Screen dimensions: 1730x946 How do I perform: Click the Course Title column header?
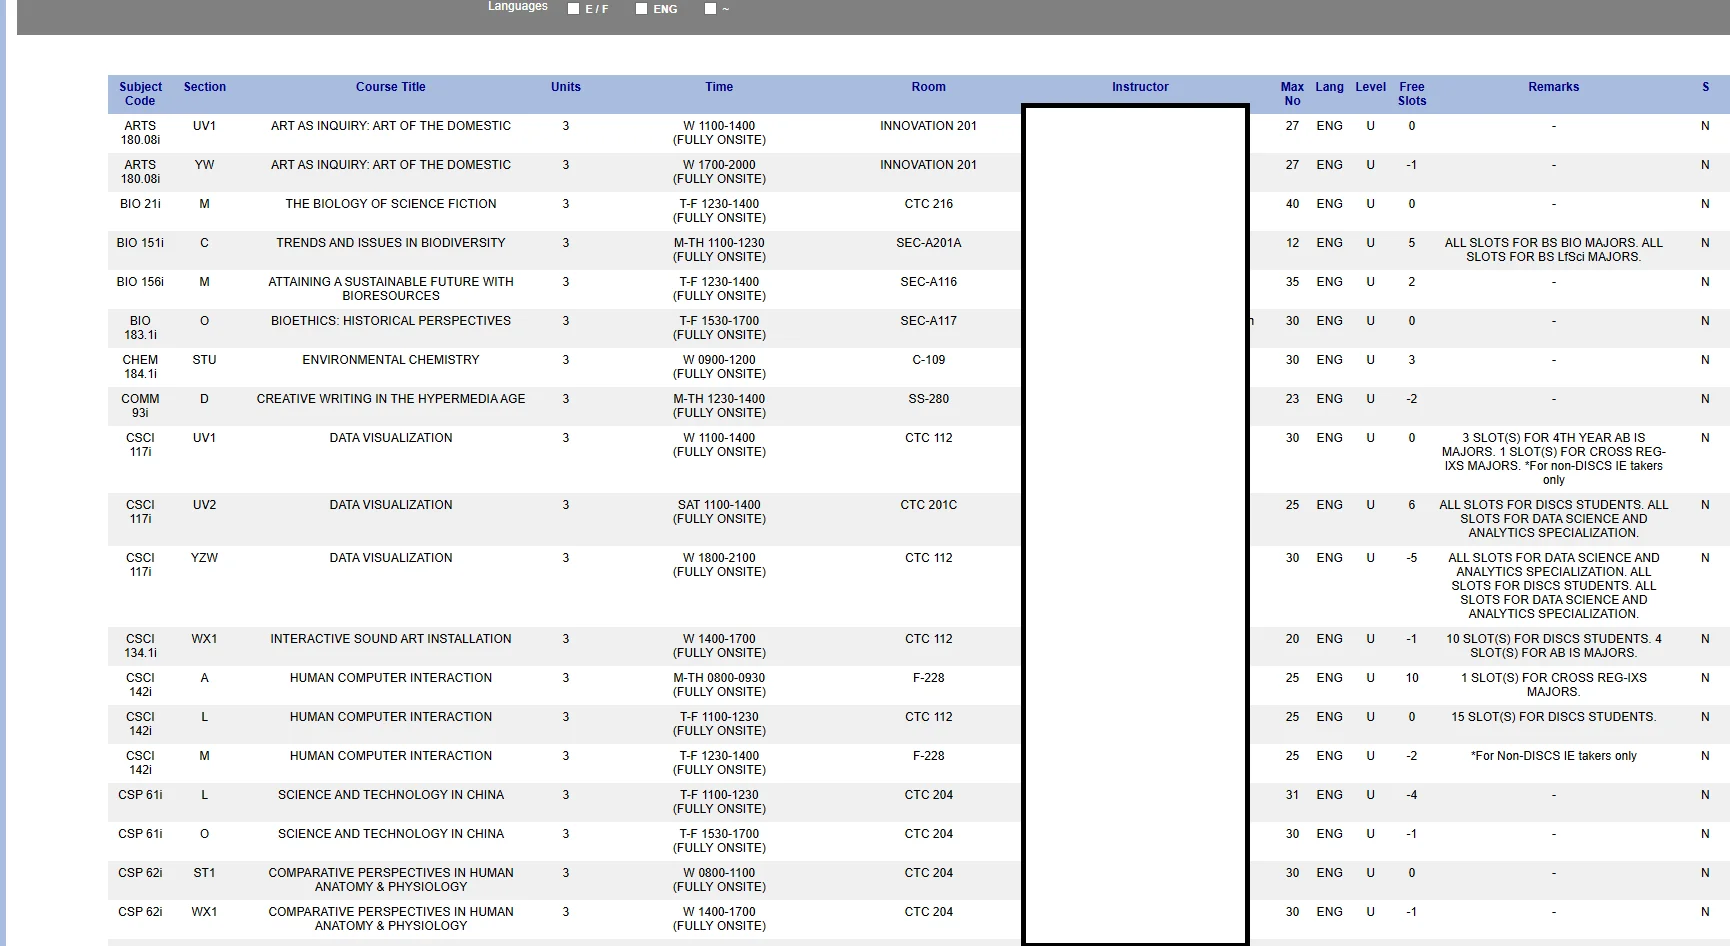click(x=390, y=87)
